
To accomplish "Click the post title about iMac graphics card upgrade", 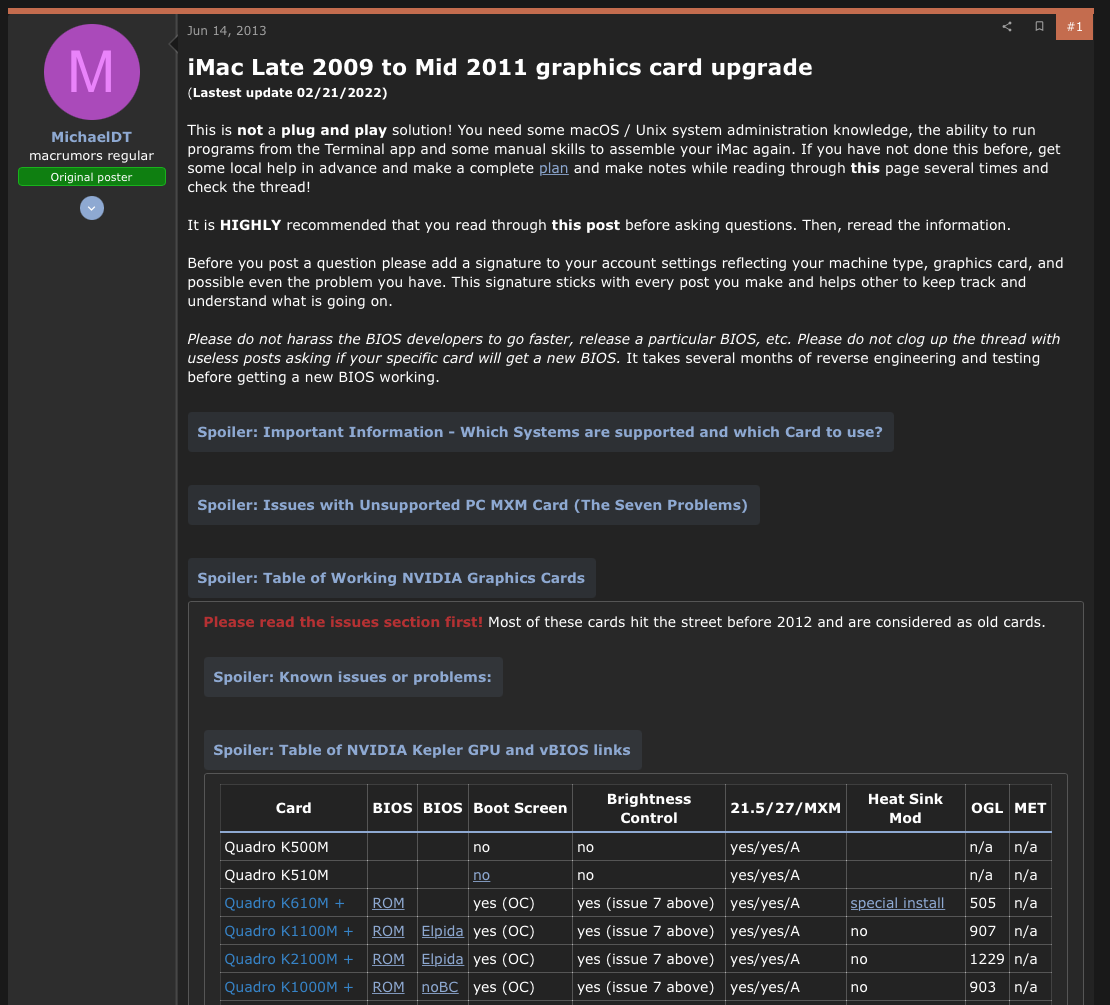I will [x=500, y=67].
